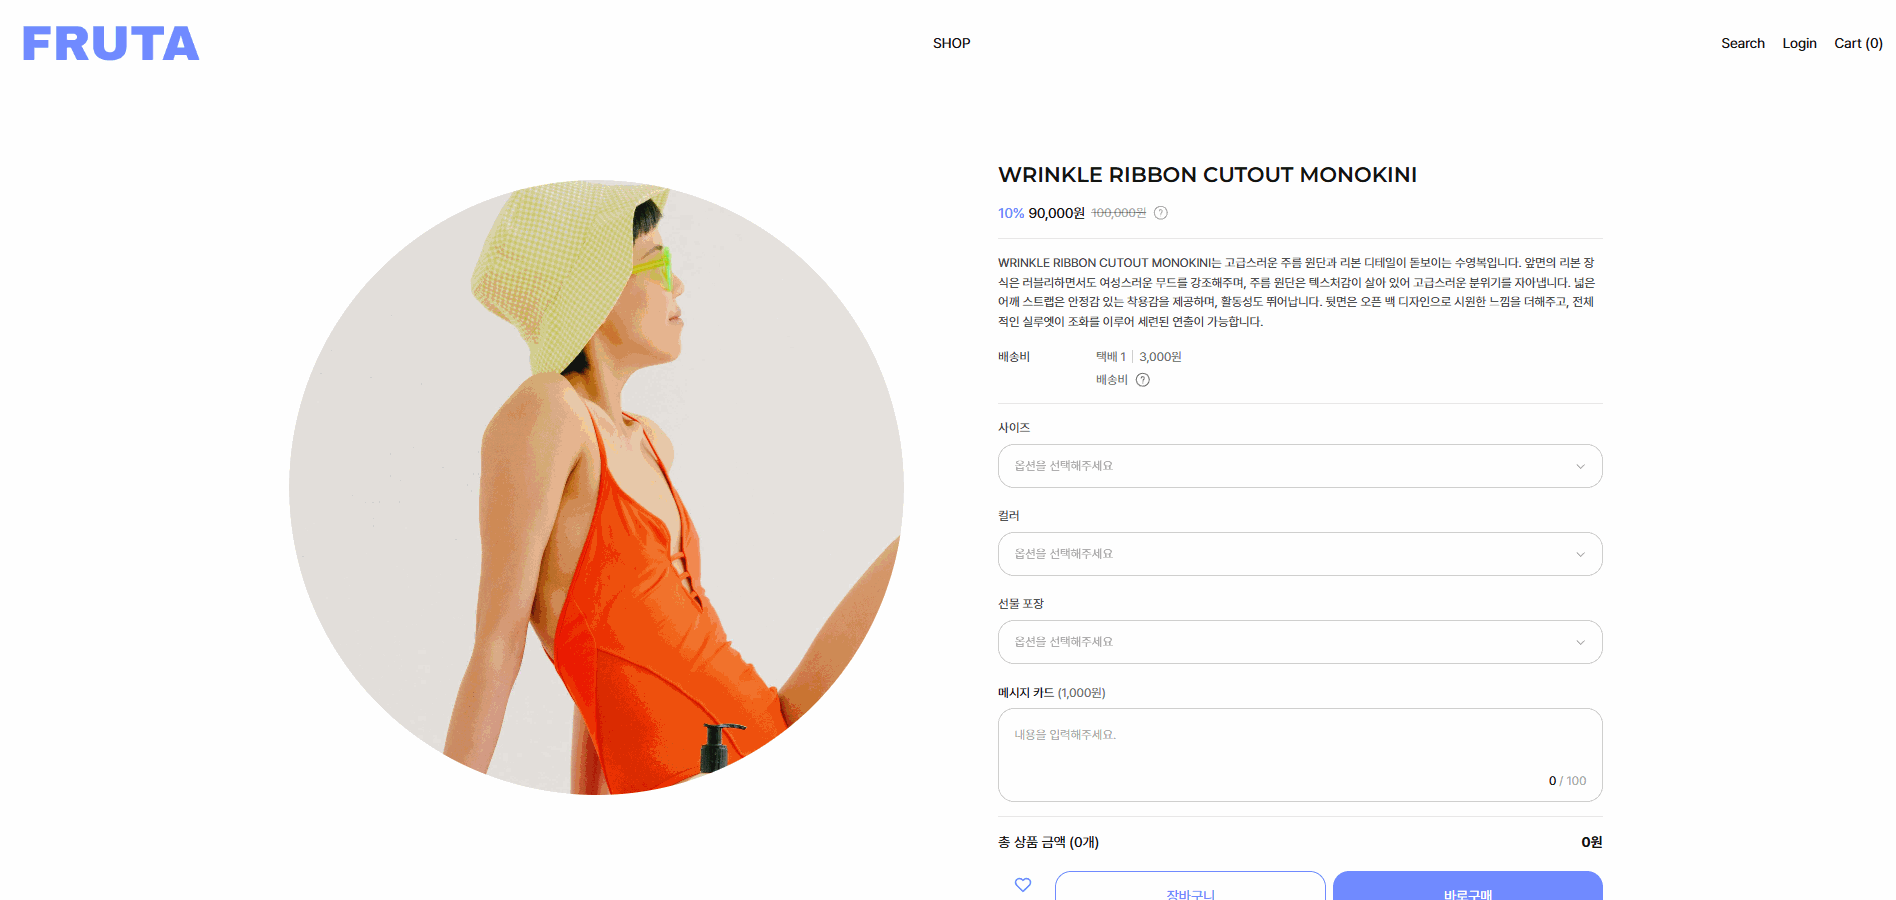Click the FRUTA logo

pyautogui.click(x=111, y=44)
